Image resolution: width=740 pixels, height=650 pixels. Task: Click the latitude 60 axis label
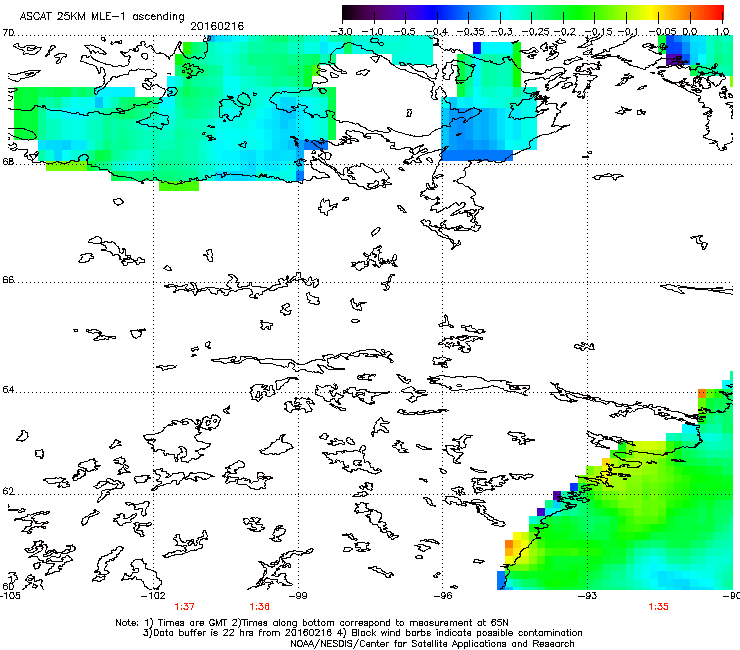(x=8, y=586)
